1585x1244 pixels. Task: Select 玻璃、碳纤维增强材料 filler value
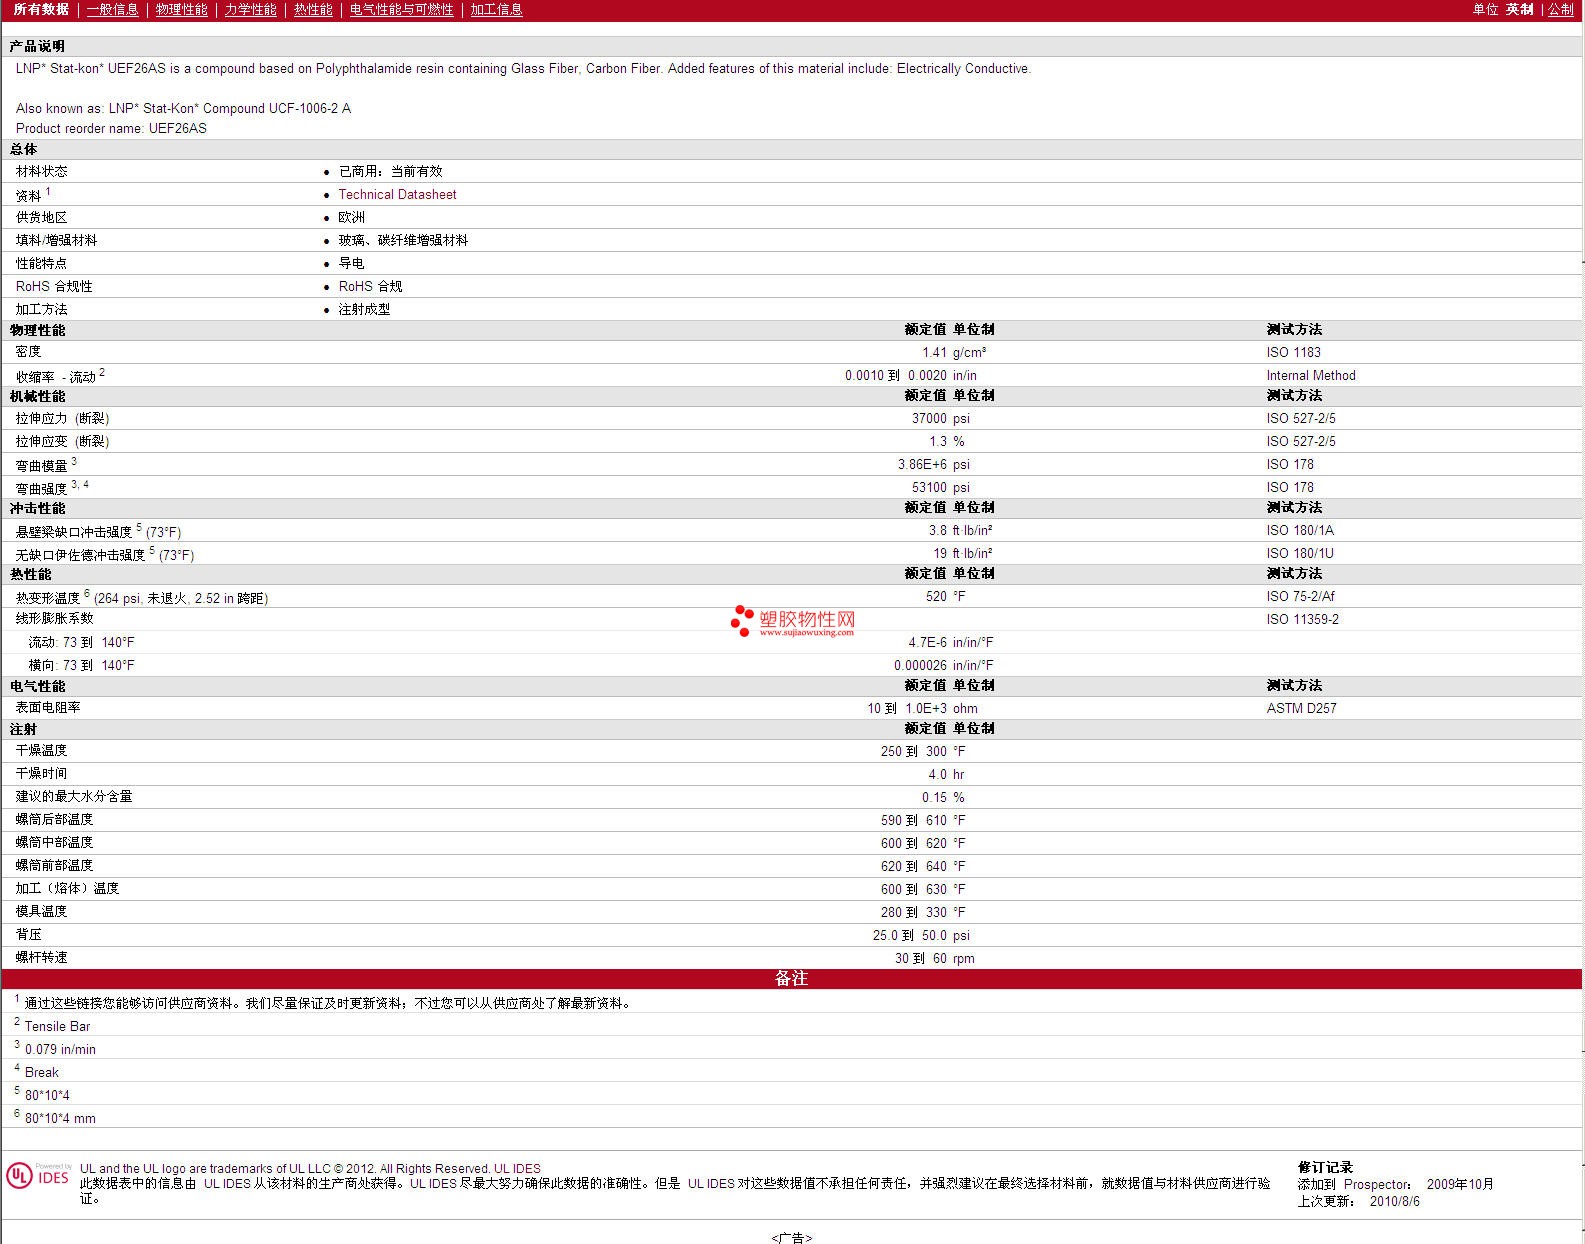(403, 240)
